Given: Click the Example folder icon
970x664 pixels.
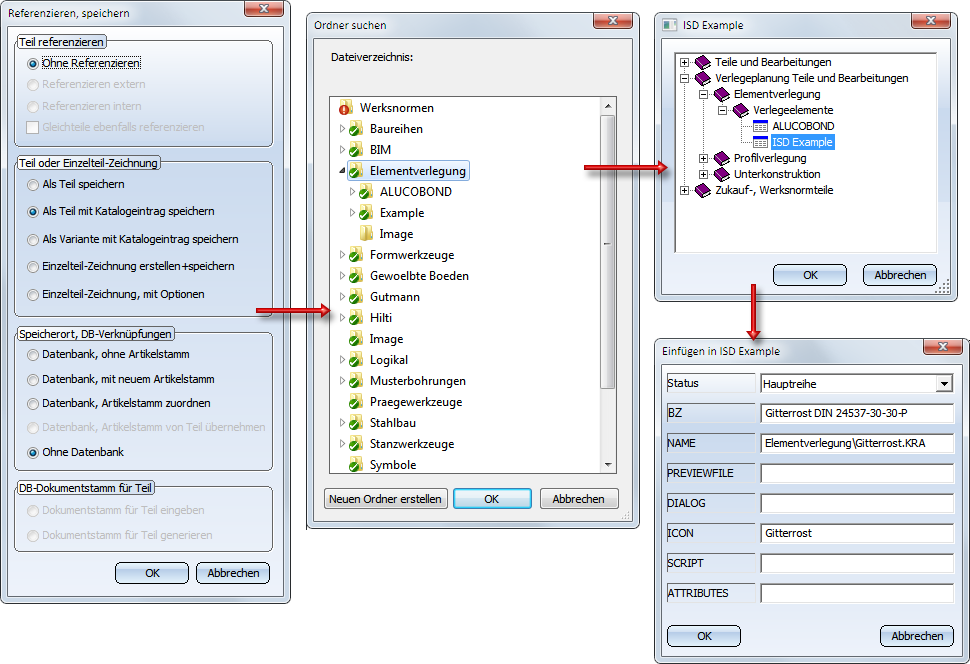Looking at the screenshot, I should (x=366, y=213).
